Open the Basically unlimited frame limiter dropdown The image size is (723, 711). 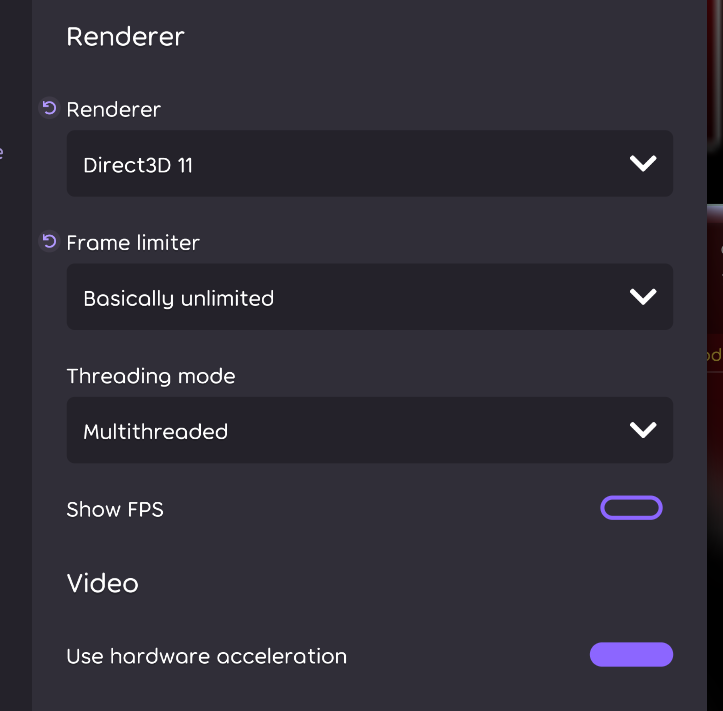pos(370,296)
